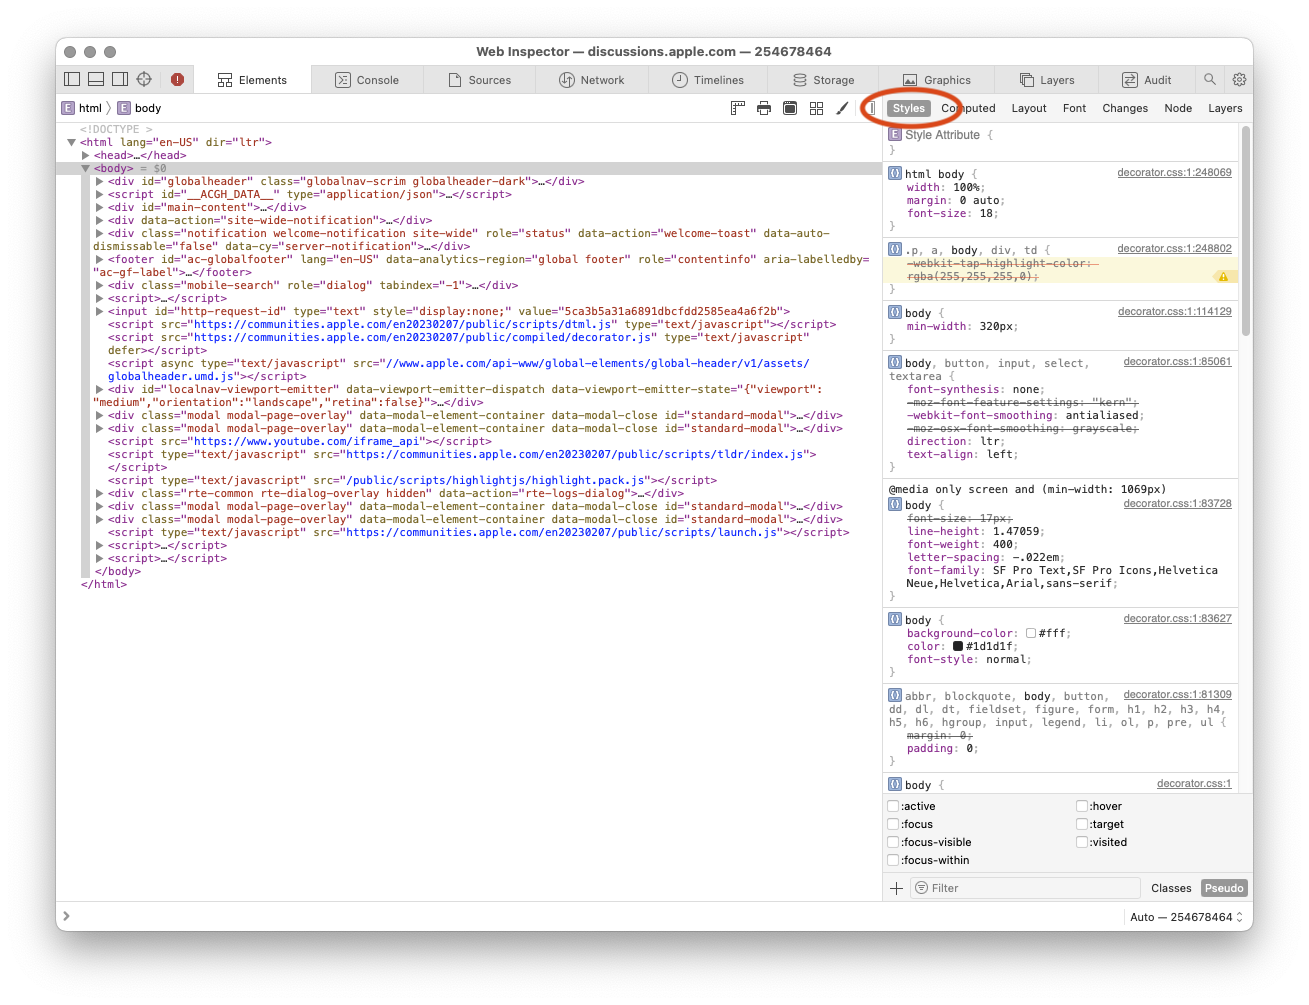Expand the ac-globalfooter footer node
The image size is (1309, 1005).
100,259
